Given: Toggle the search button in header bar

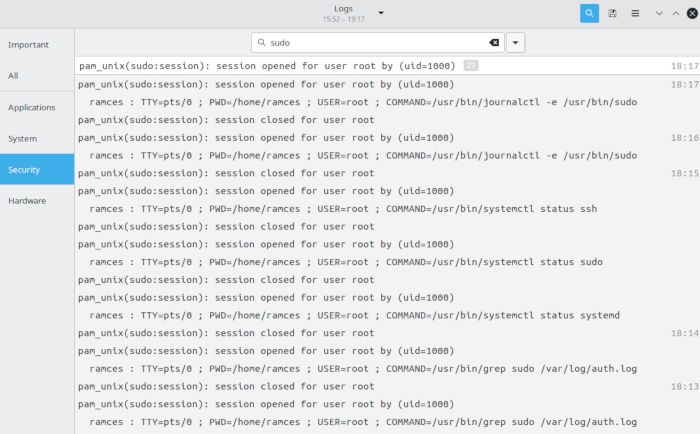Looking at the screenshot, I should (x=589, y=13).
